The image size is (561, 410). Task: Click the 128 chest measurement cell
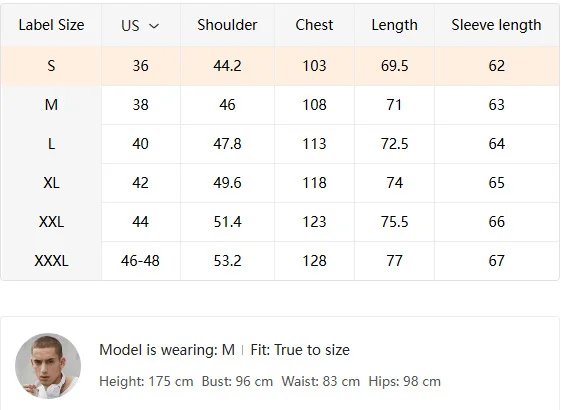[x=314, y=261]
